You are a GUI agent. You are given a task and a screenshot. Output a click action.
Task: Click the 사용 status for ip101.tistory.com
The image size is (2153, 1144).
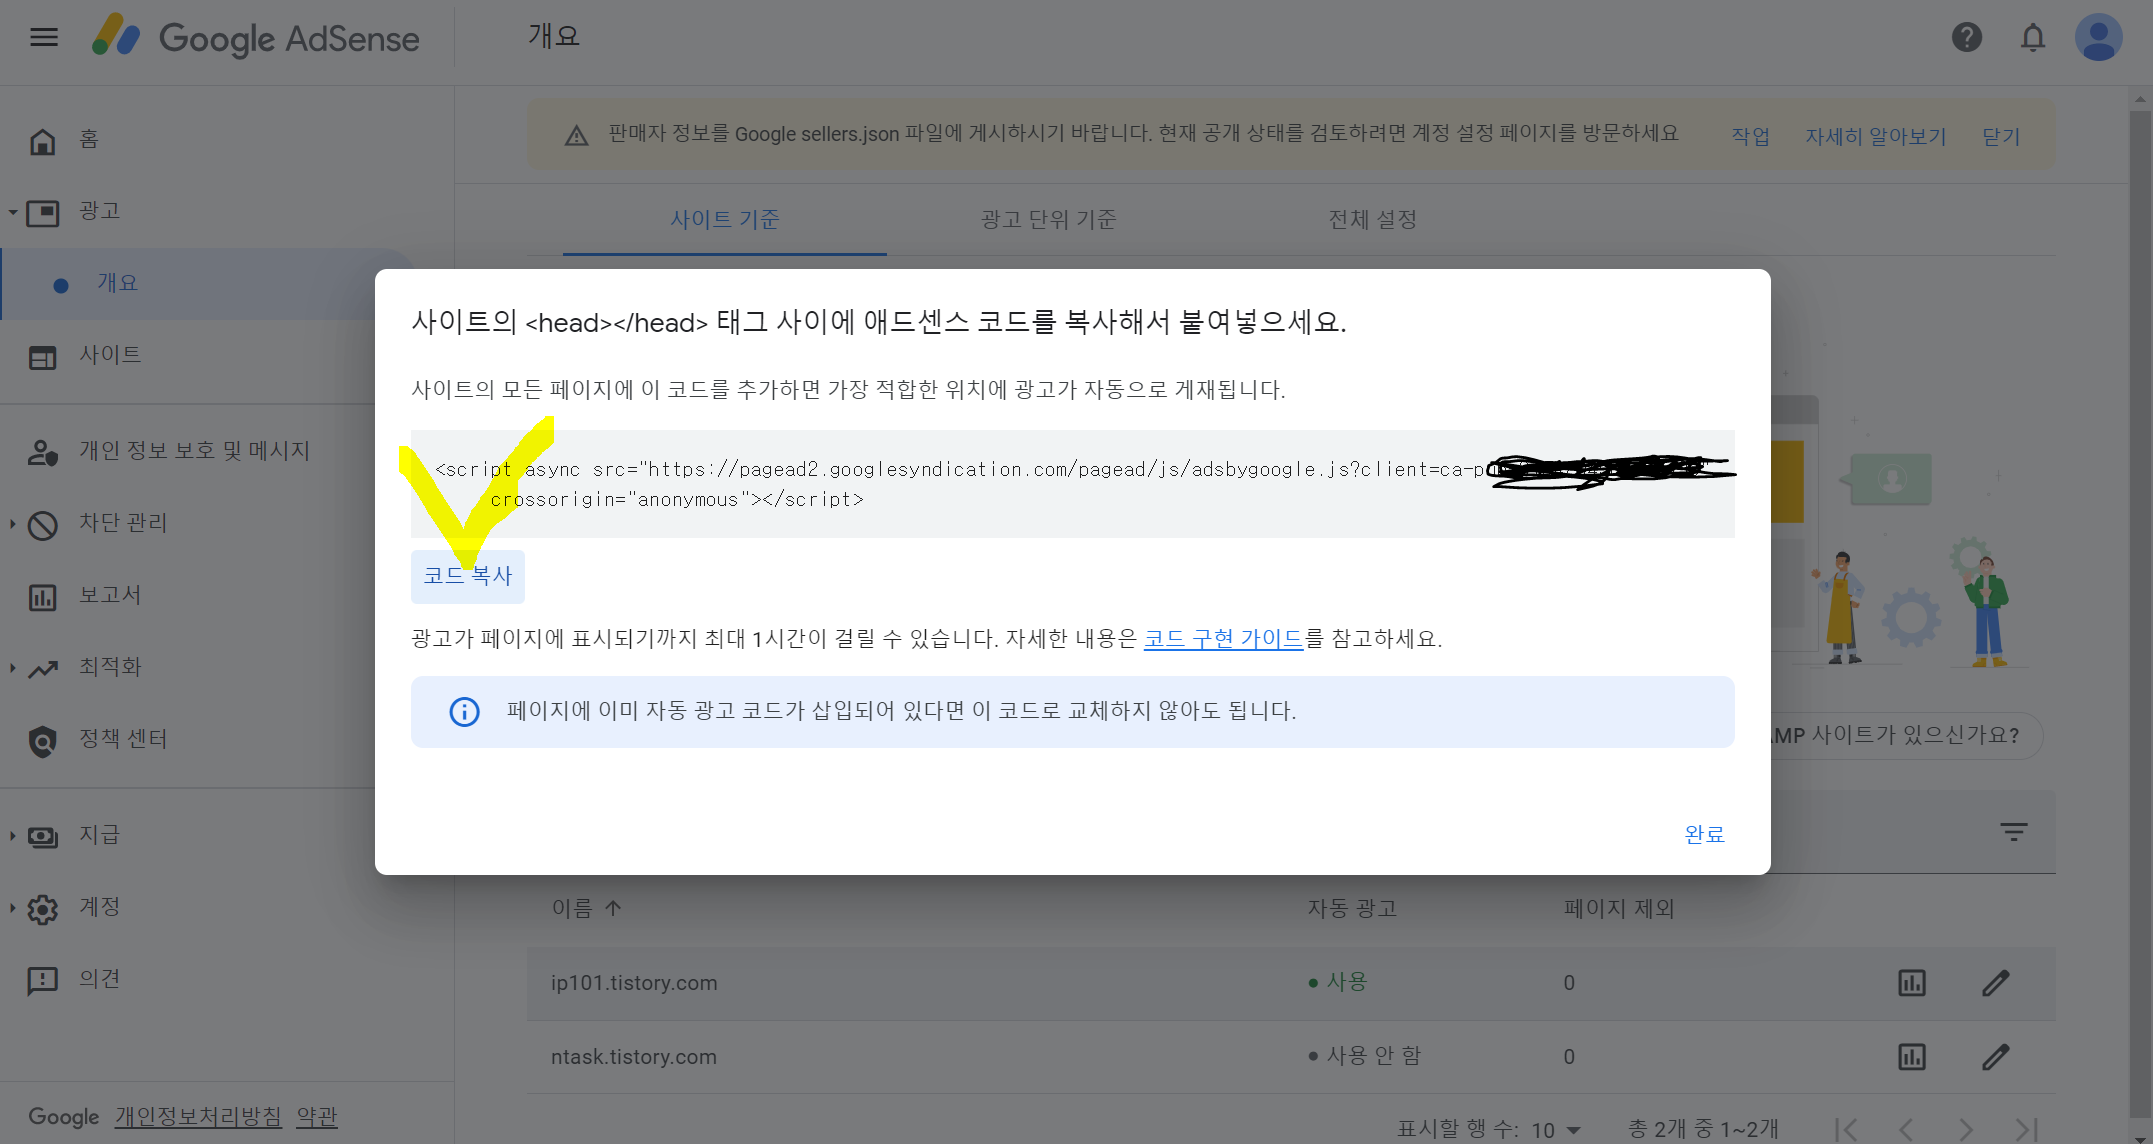pyautogui.click(x=1337, y=982)
